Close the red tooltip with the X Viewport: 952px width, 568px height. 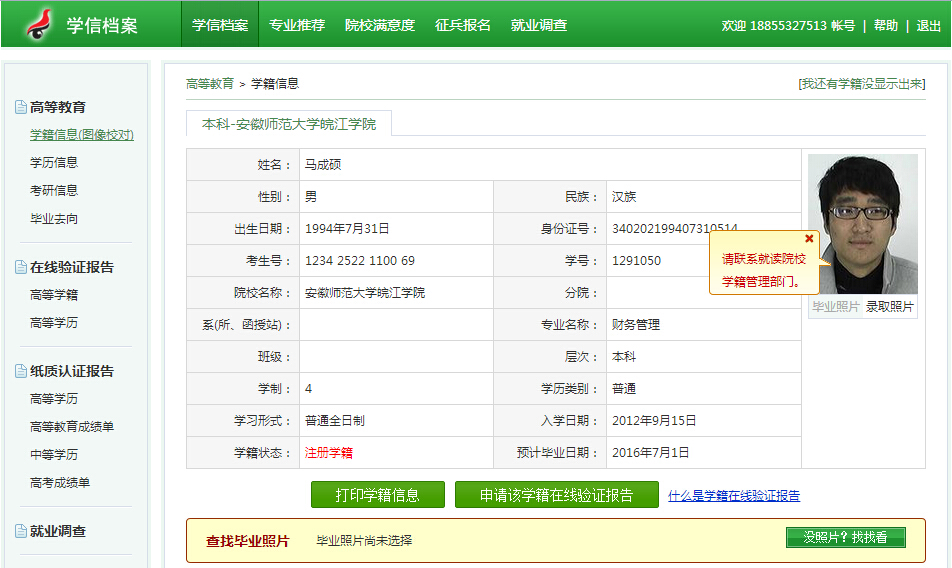[x=809, y=238]
